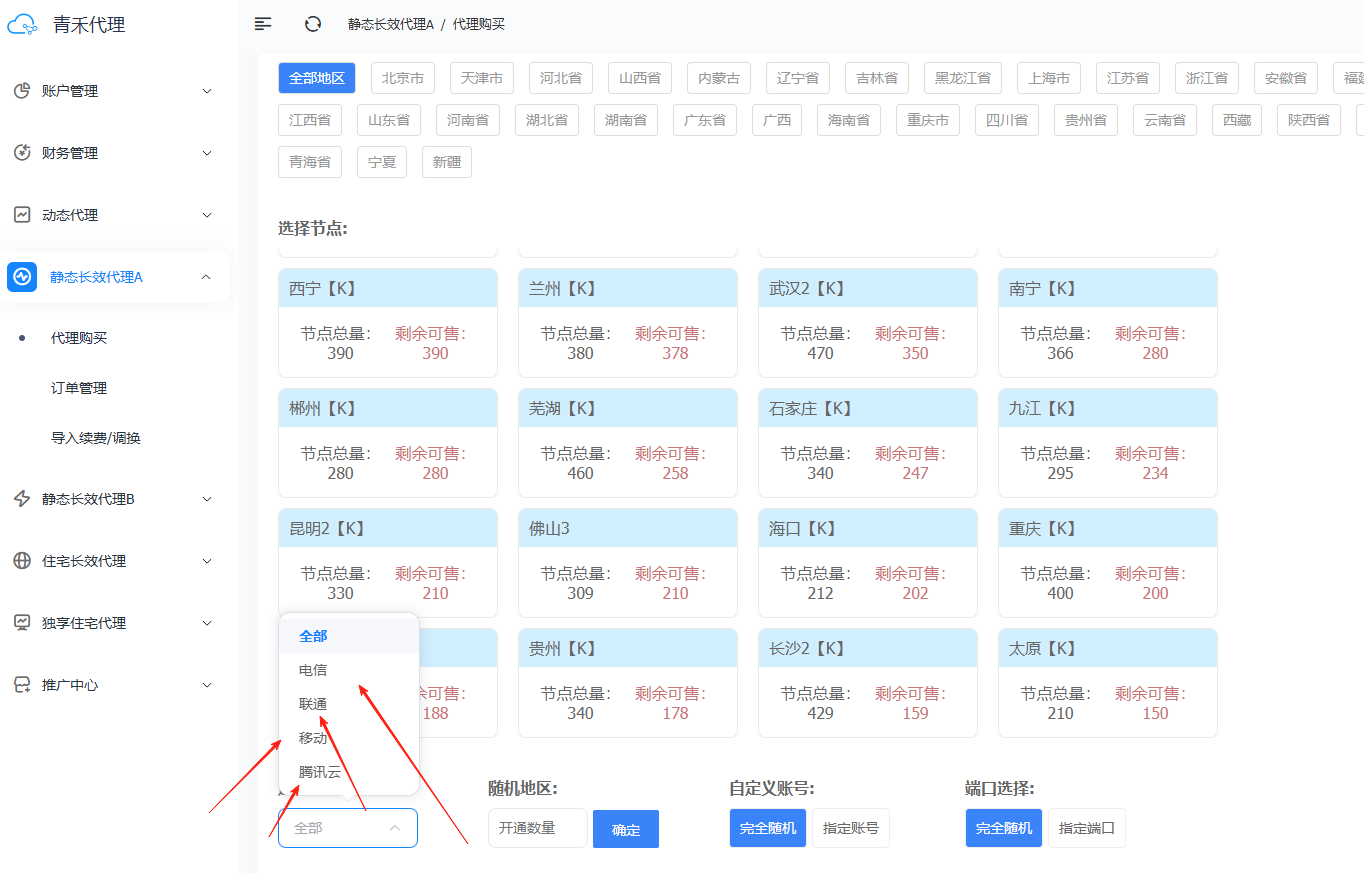
Task: Collapse the 静态长效代理A menu section
Action: coord(206,277)
